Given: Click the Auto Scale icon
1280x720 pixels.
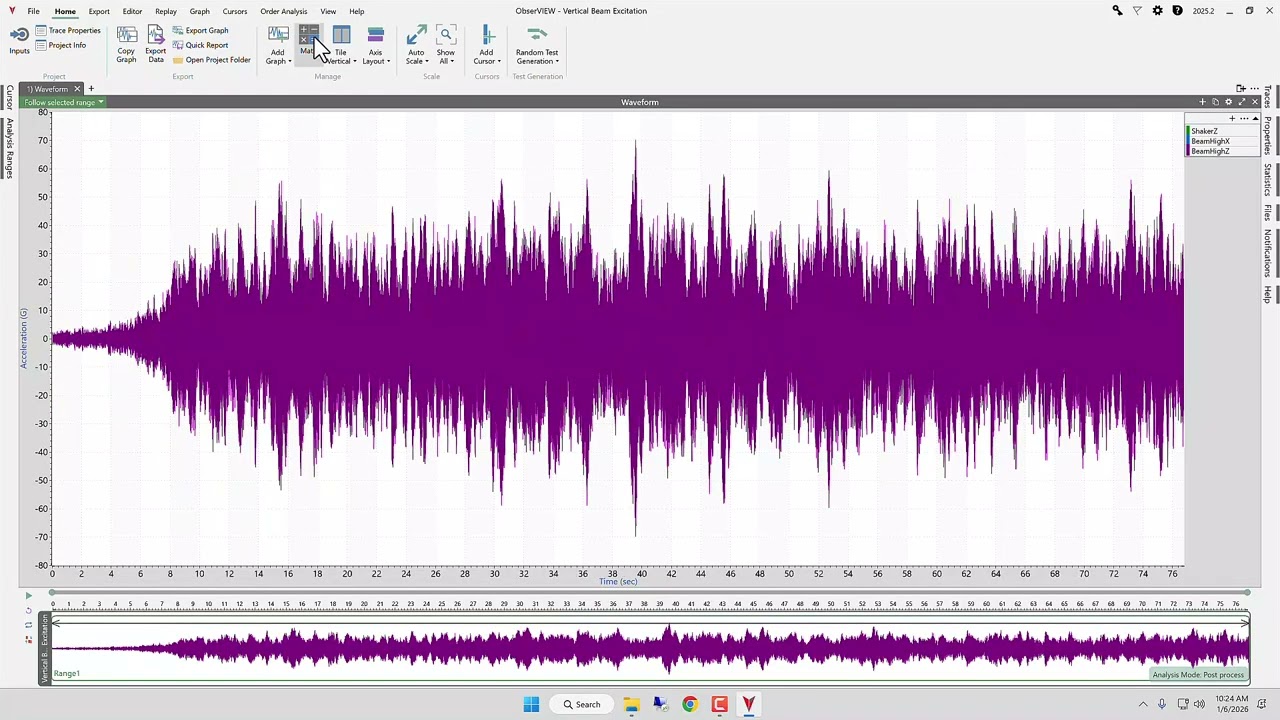Looking at the screenshot, I should (x=416, y=36).
